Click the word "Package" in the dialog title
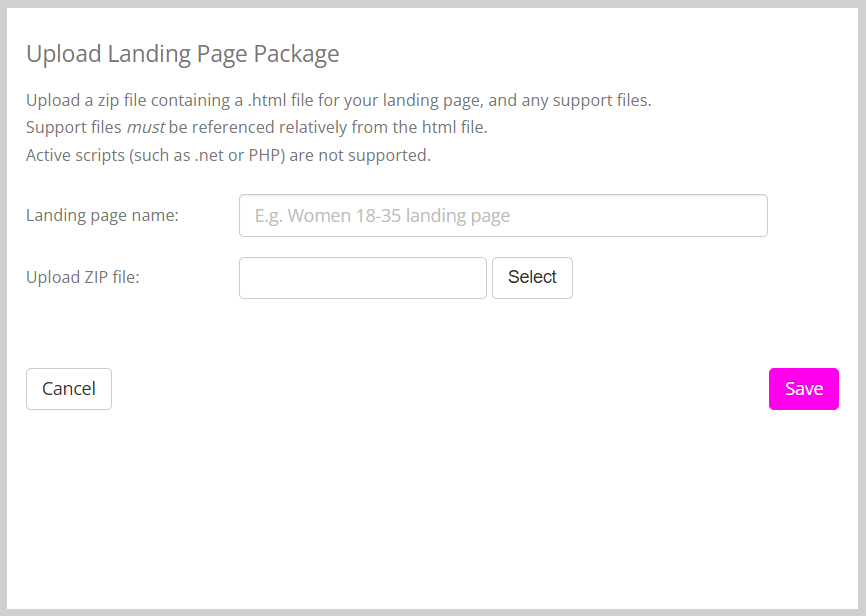The width and height of the screenshot is (866, 616). [x=300, y=54]
